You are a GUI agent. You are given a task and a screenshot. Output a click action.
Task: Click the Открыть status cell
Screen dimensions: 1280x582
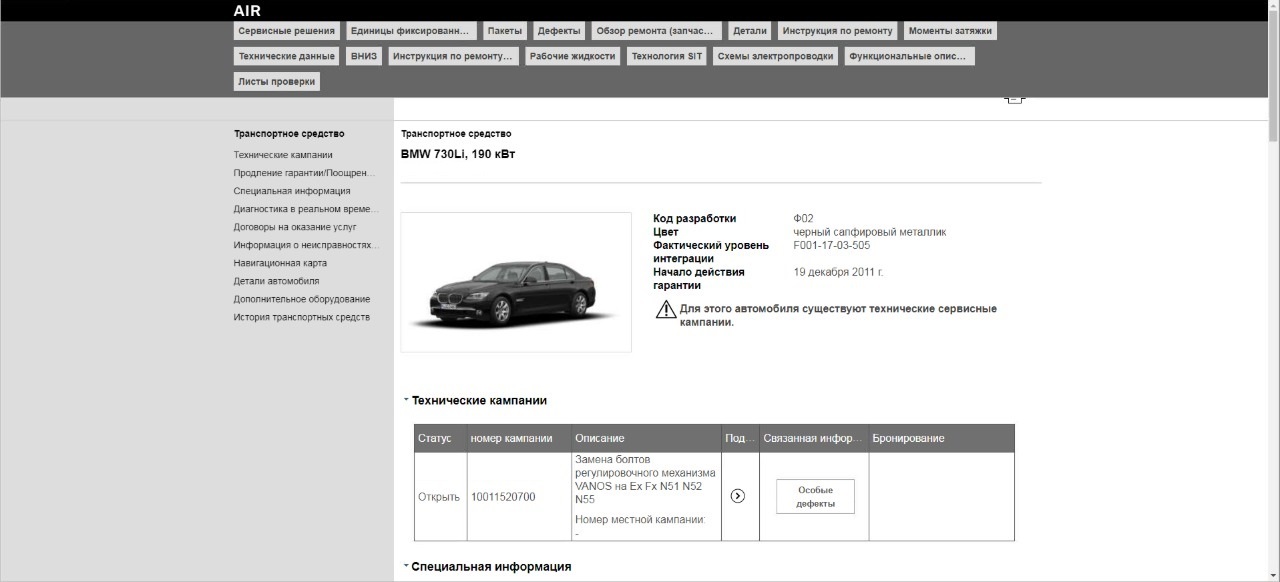click(439, 497)
